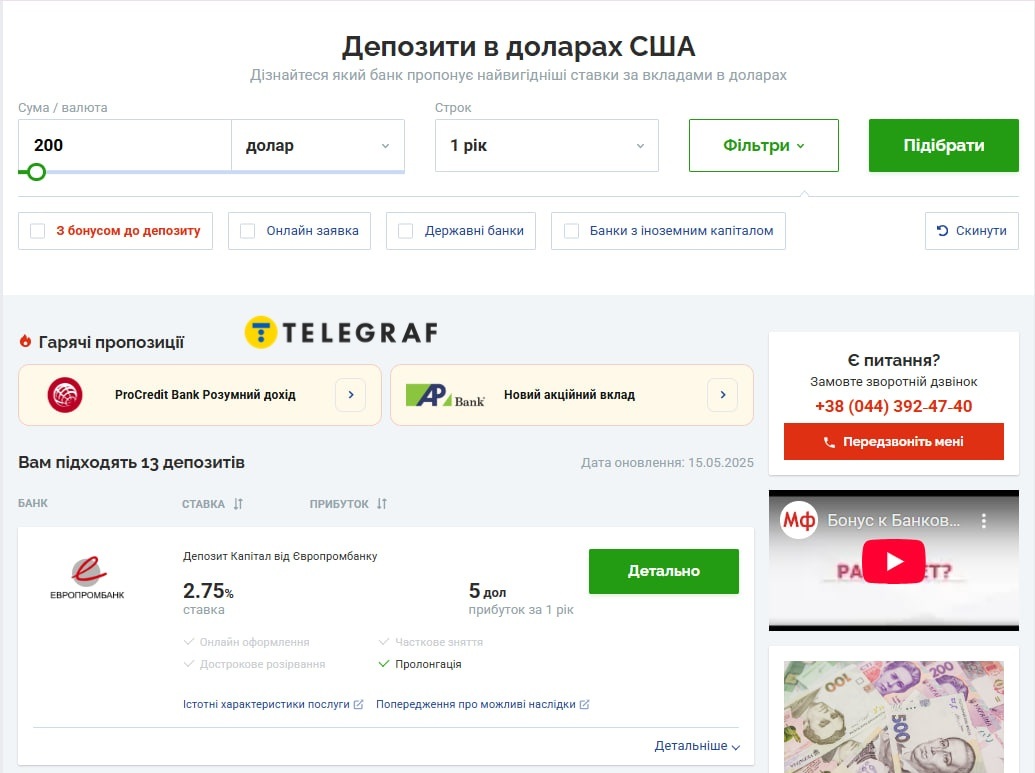
Task: Check the Державні банки filter
Action: pyautogui.click(x=406, y=231)
